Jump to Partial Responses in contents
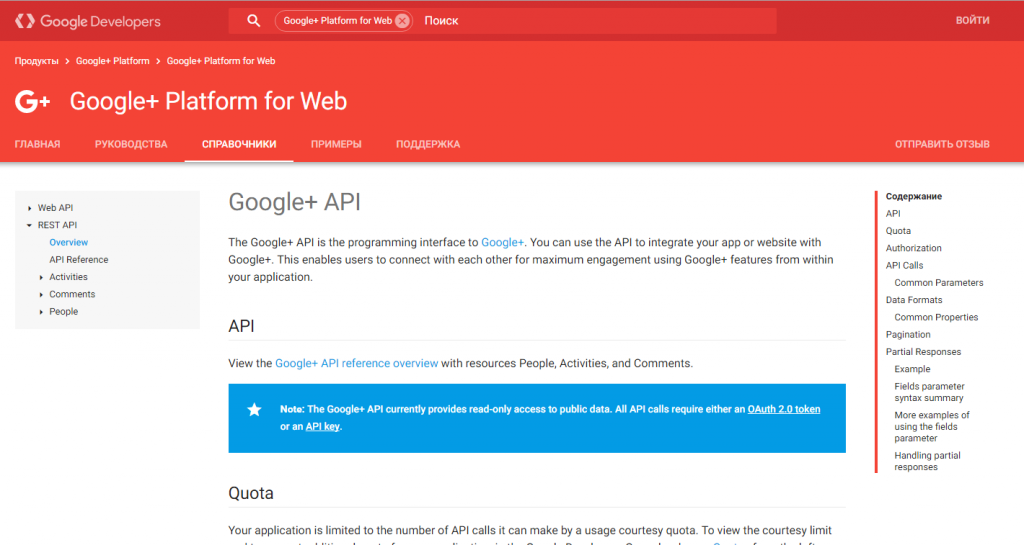Viewport: 1024px width, 545px height. [x=923, y=352]
